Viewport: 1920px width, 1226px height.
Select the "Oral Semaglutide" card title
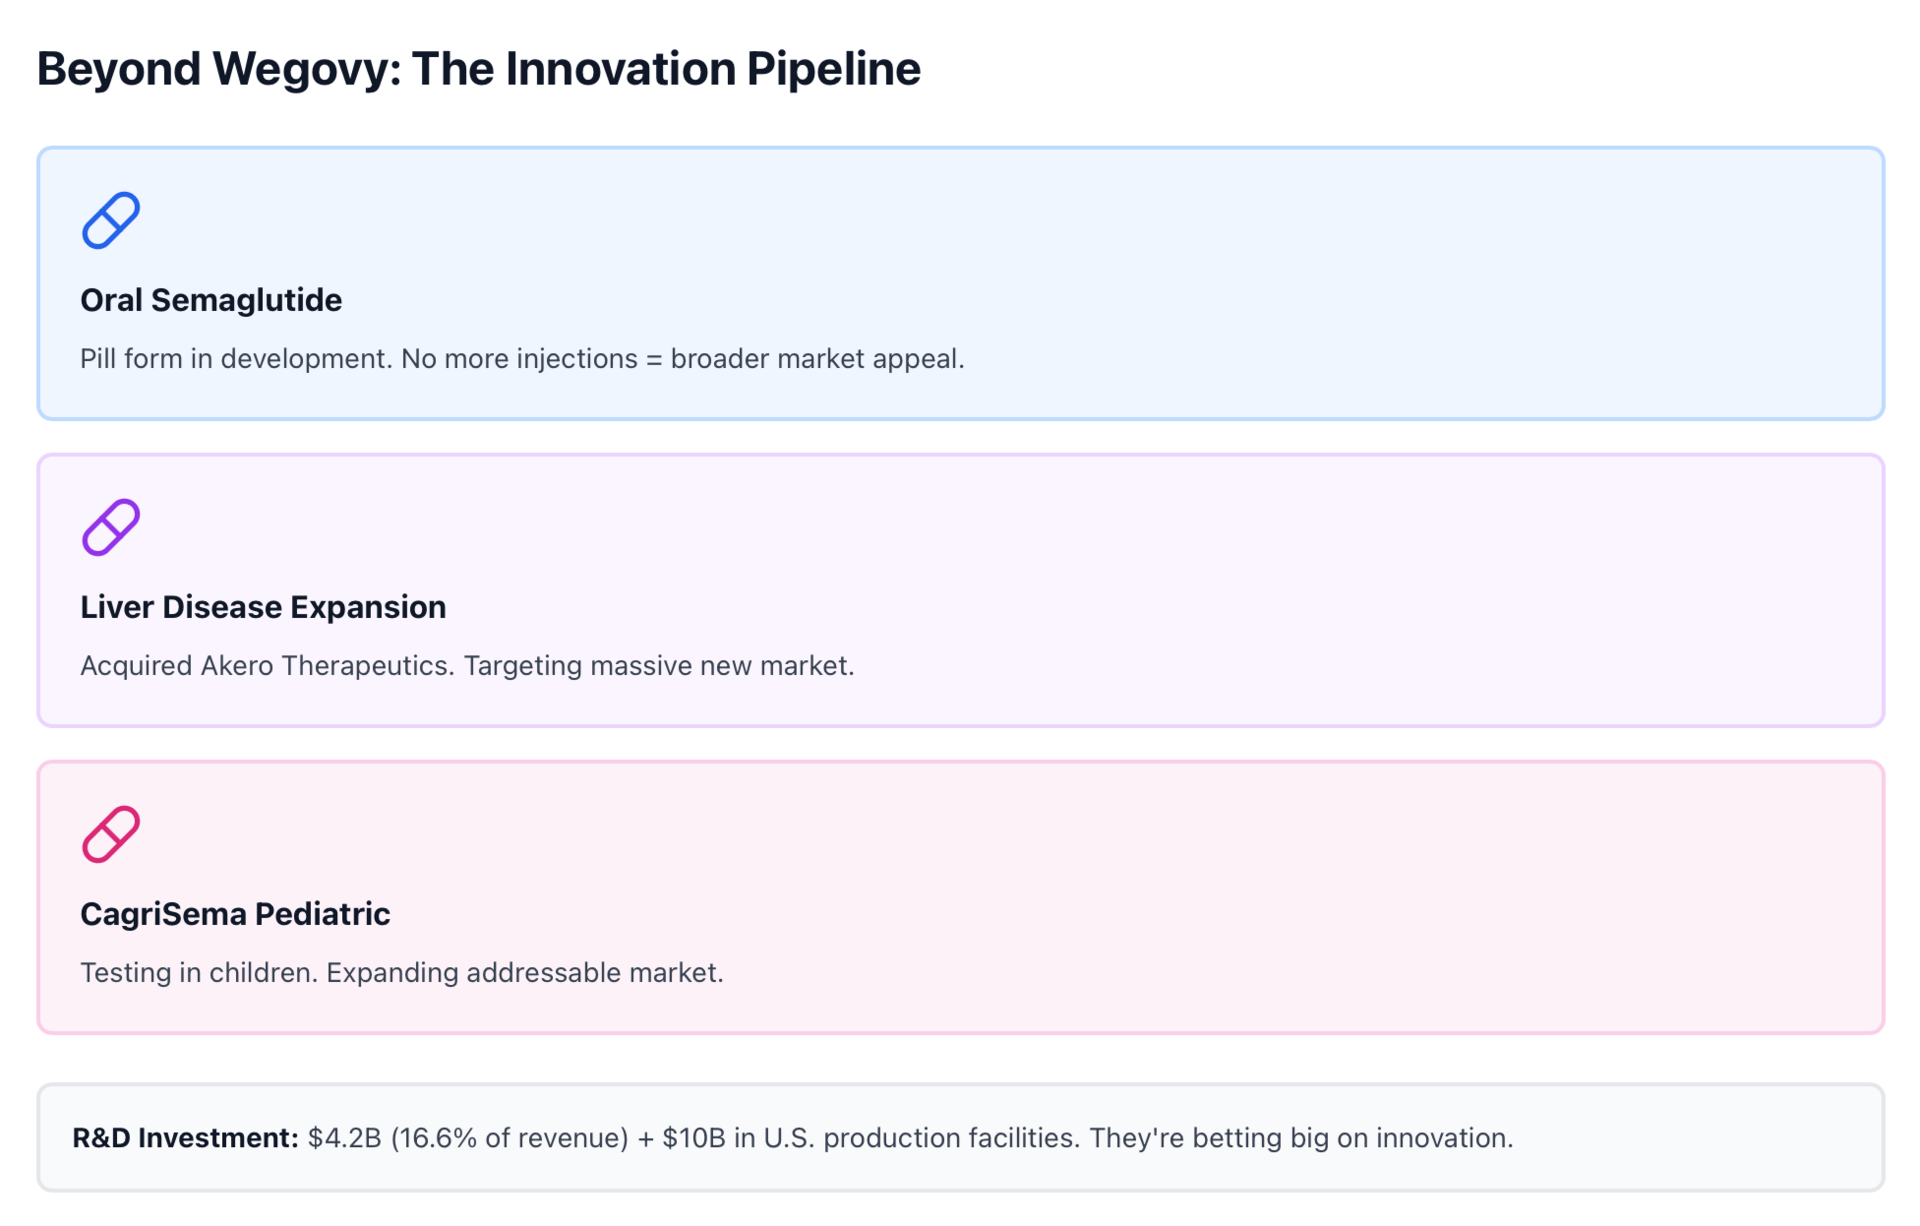pyautogui.click(x=211, y=300)
